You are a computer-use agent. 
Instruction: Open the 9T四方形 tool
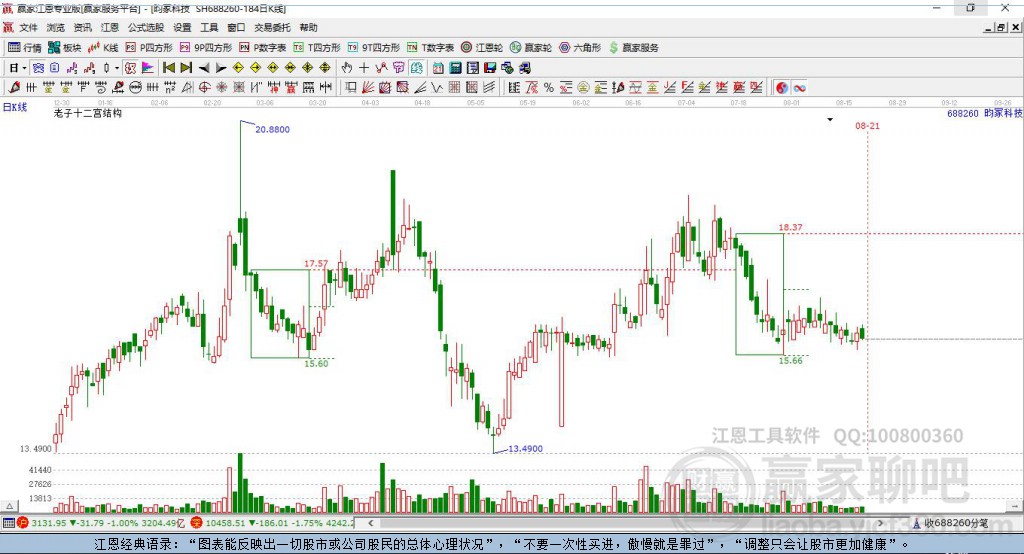coord(374,48)
